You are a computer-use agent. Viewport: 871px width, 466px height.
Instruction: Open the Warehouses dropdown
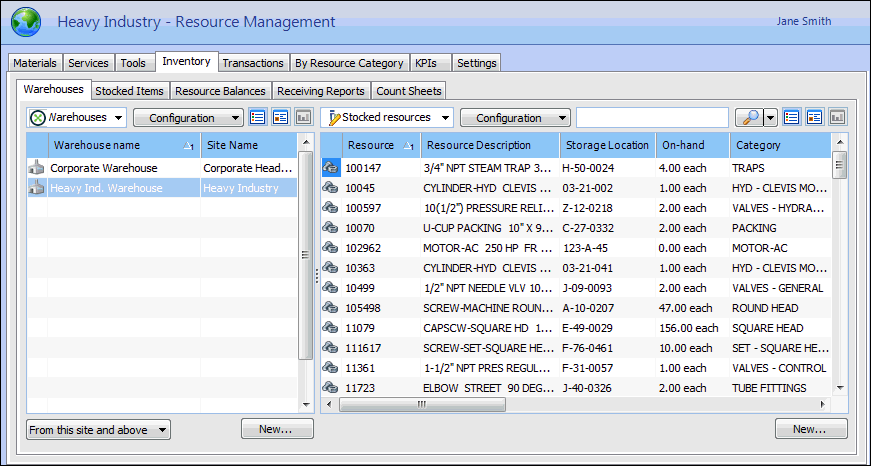(x=77, y=118)
